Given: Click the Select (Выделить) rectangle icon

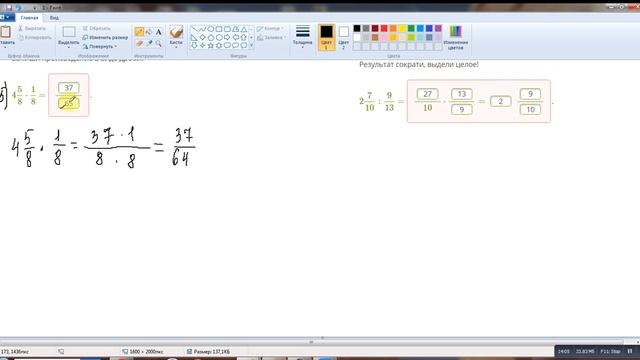Looking at the screenshot, I should pos(69,32).
